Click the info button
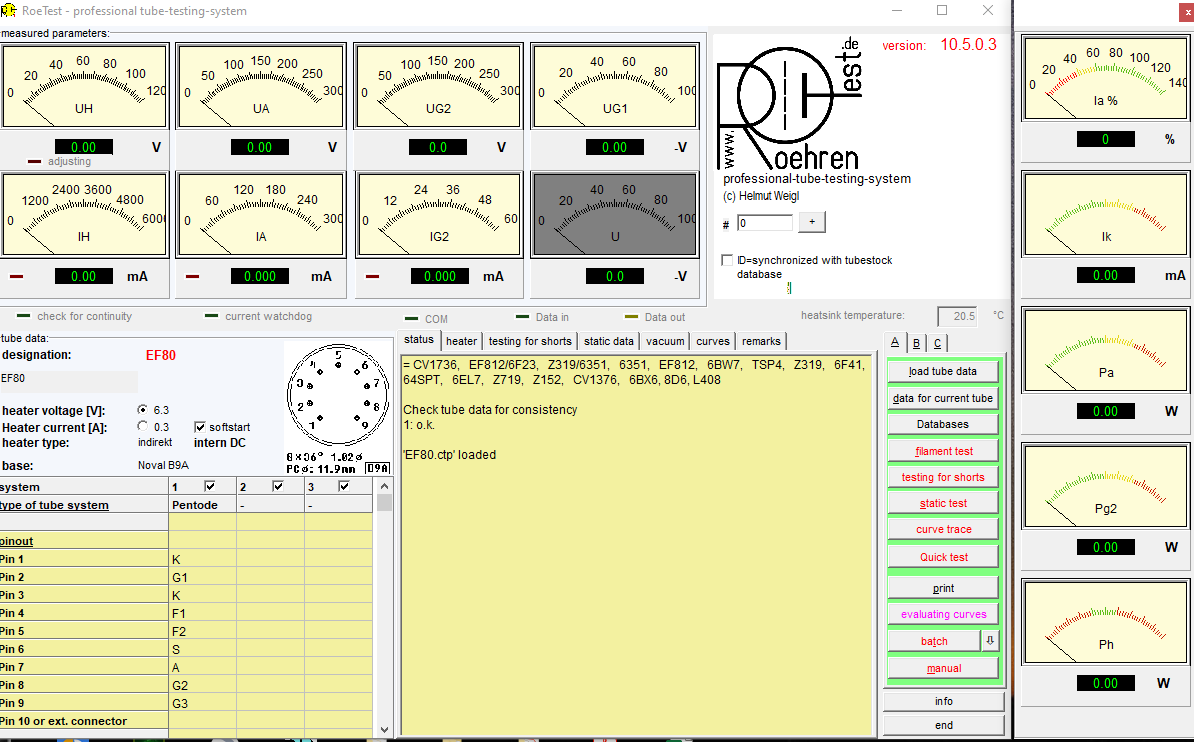This screenshot has width=1194, height=742. click(943, 701)
